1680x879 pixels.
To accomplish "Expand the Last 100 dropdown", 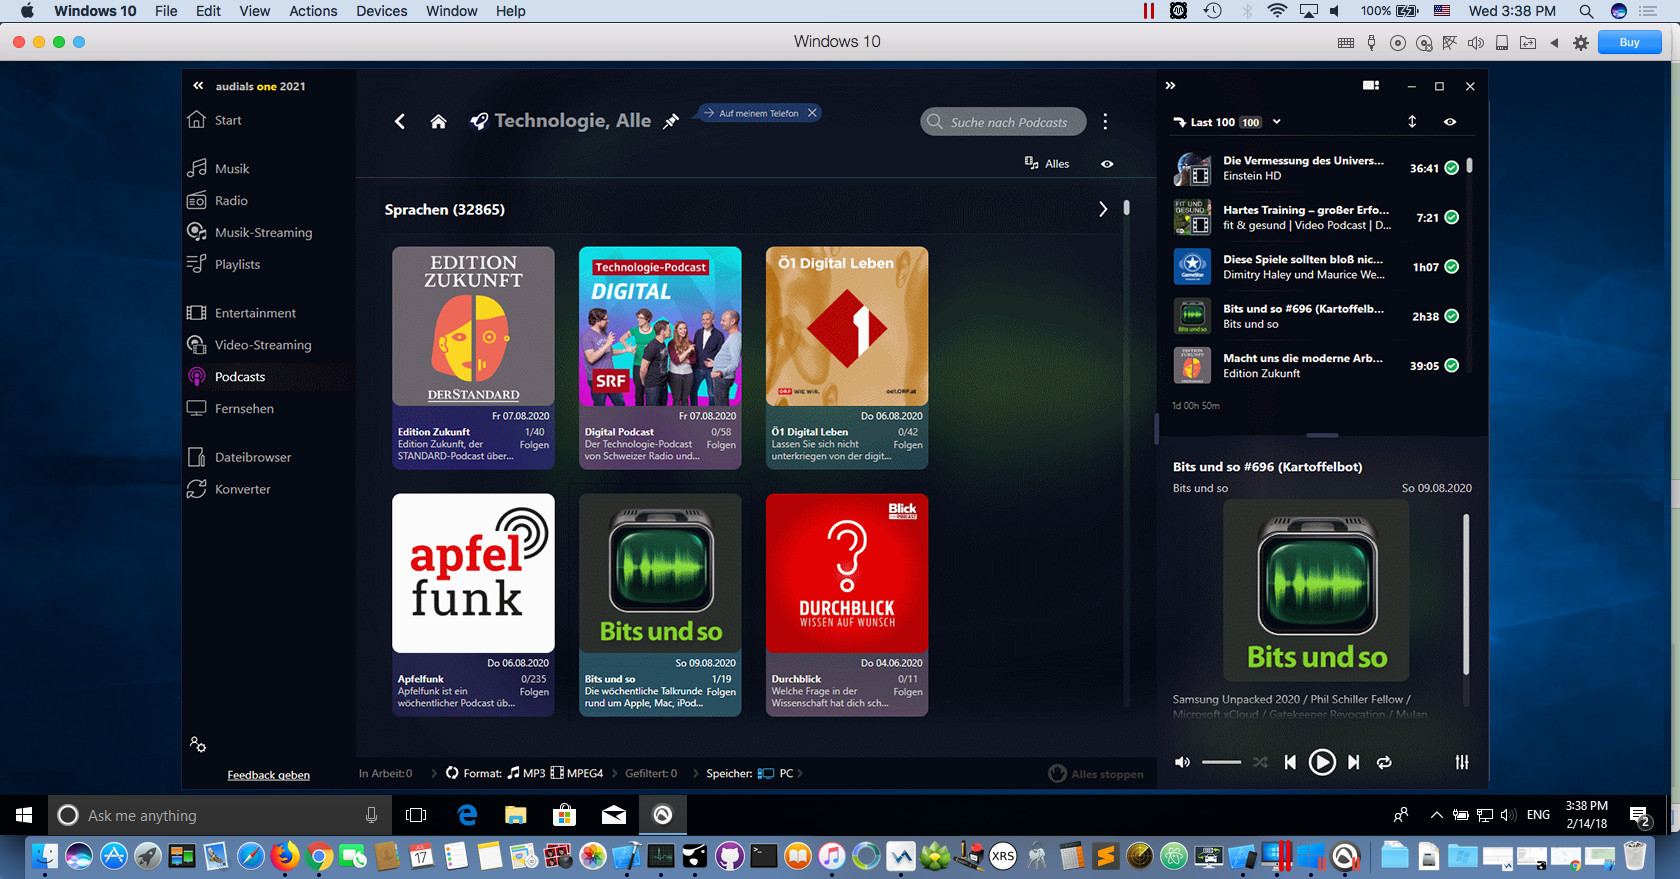I will [1277, 122].
